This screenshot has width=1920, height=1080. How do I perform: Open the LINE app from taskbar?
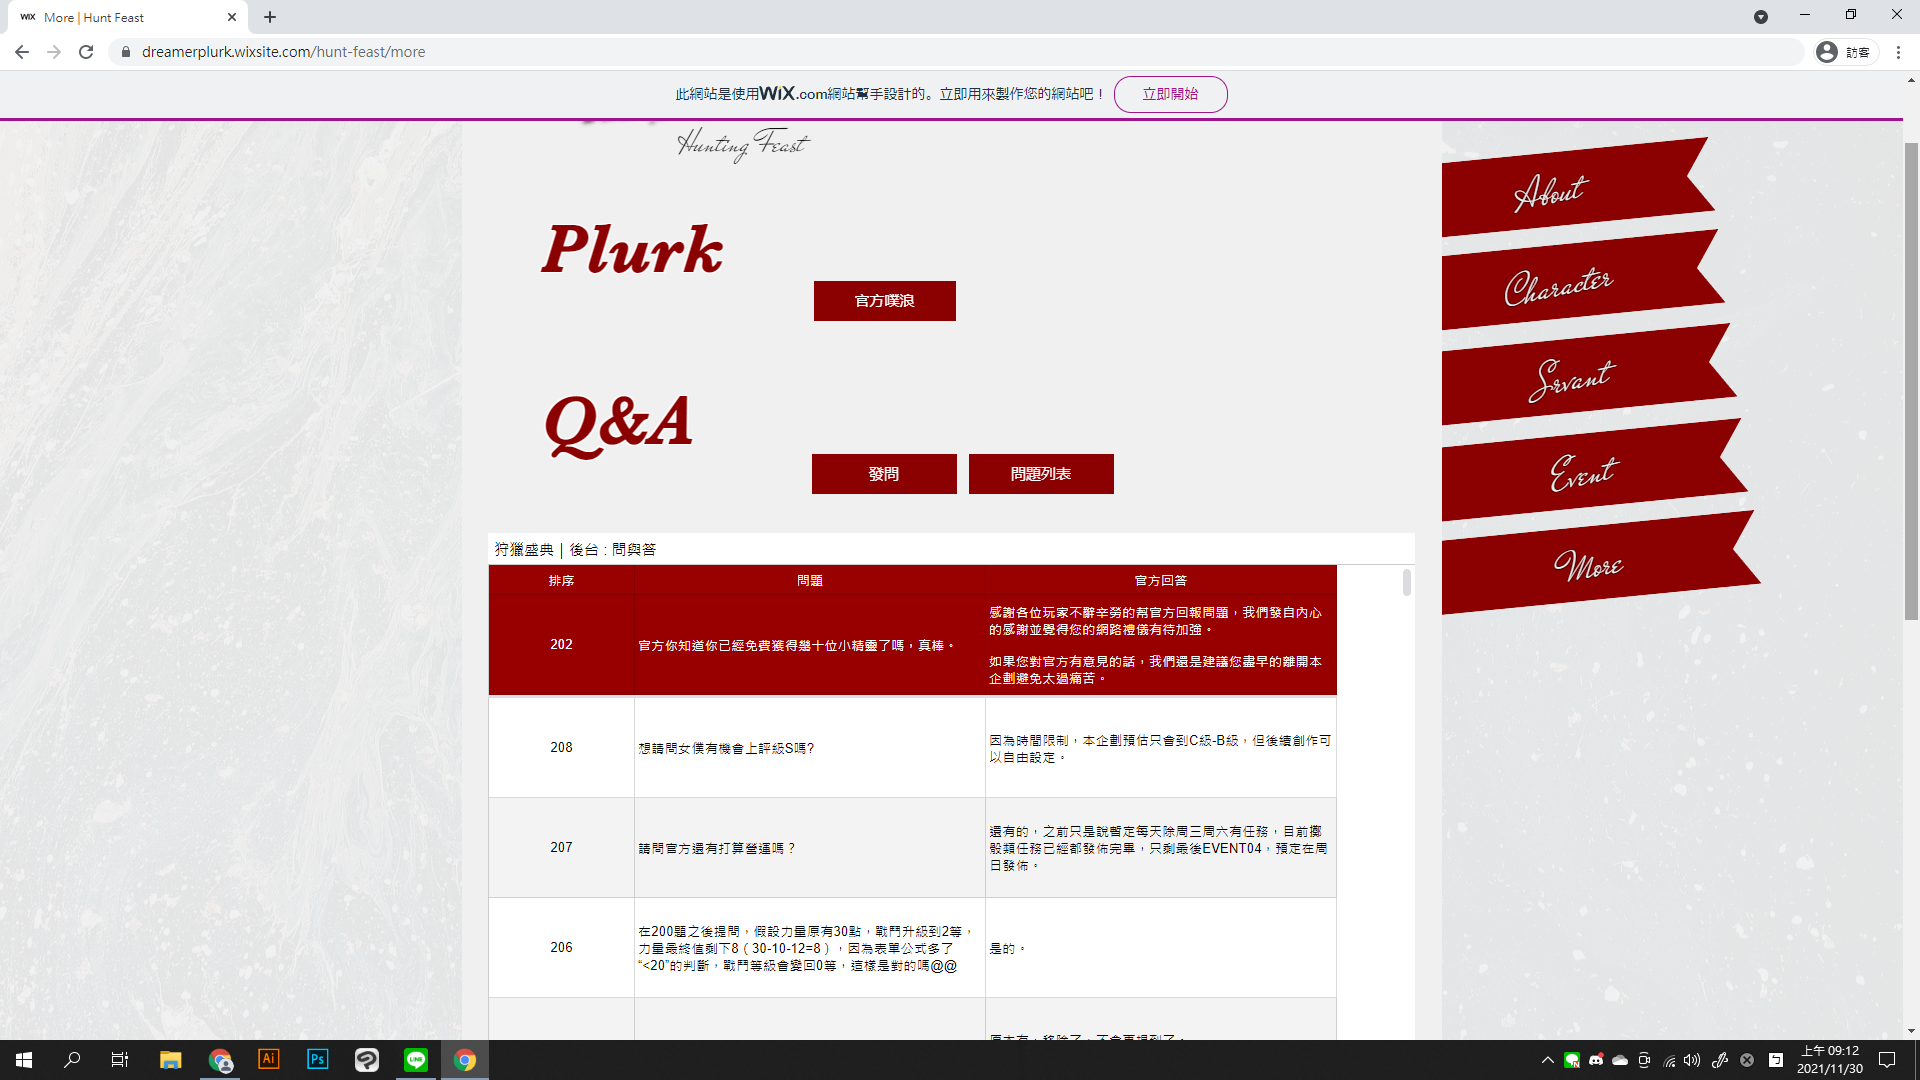pos(416,1060)
